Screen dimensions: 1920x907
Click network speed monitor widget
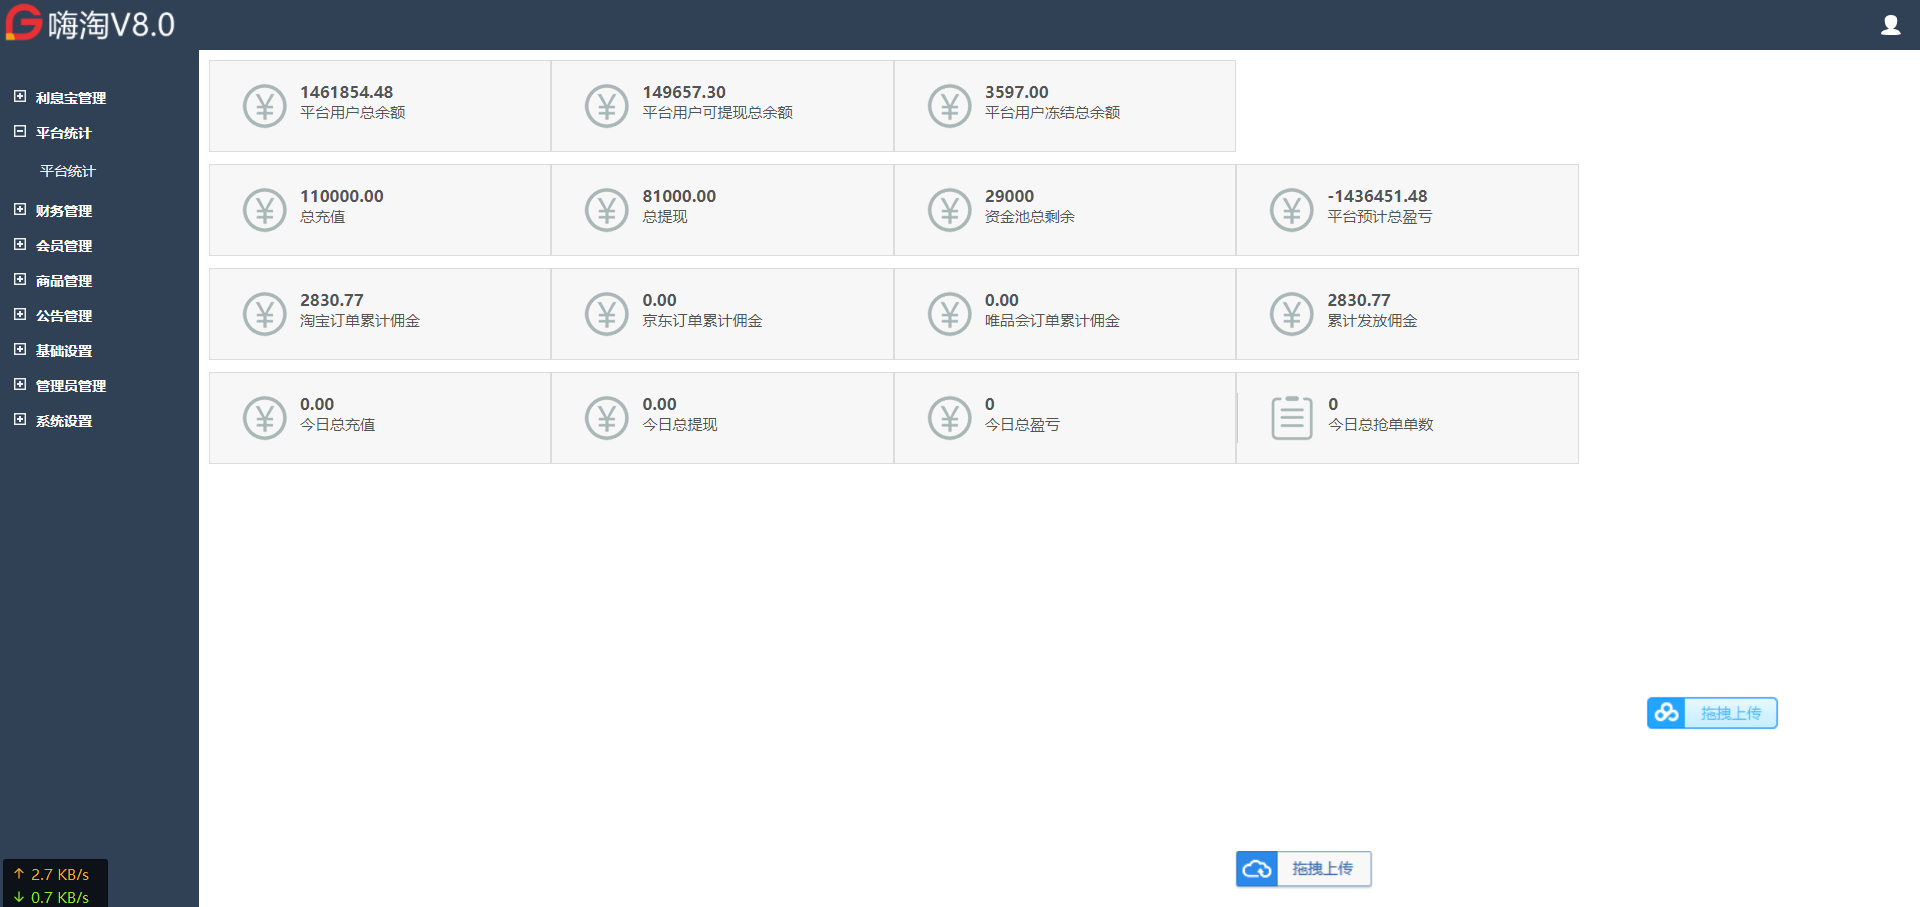click(55, 885)
